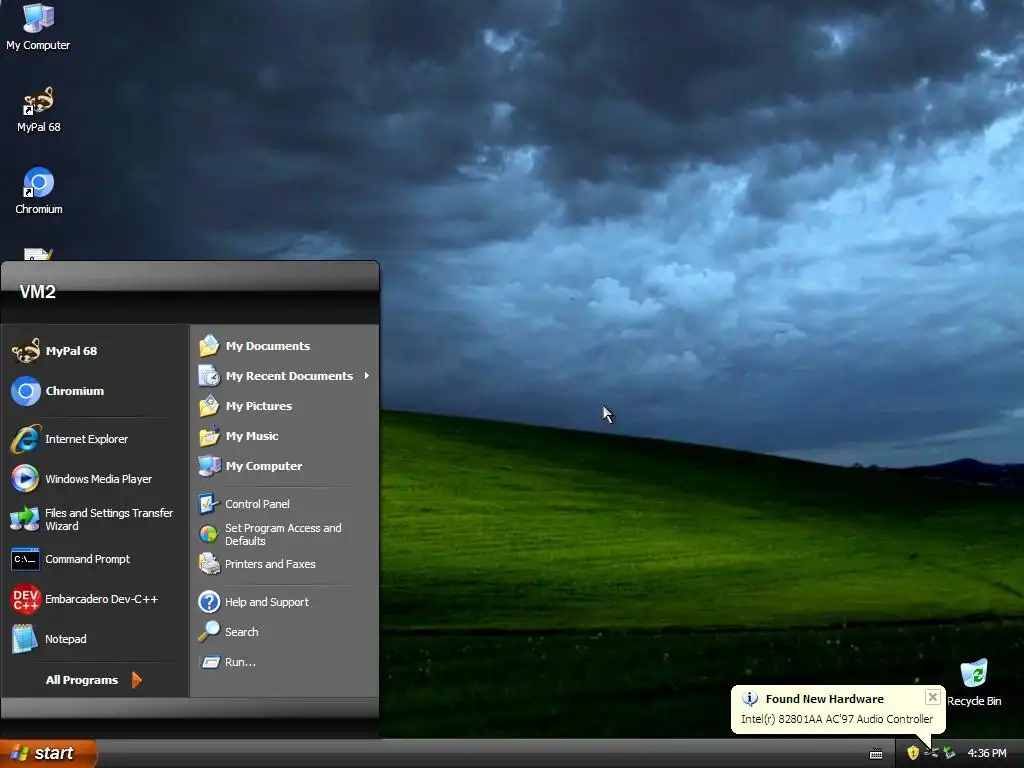The width and height of the screenshot is (1024, 768).
Task: Click the network connection tray icon
Action: [931, 753]
